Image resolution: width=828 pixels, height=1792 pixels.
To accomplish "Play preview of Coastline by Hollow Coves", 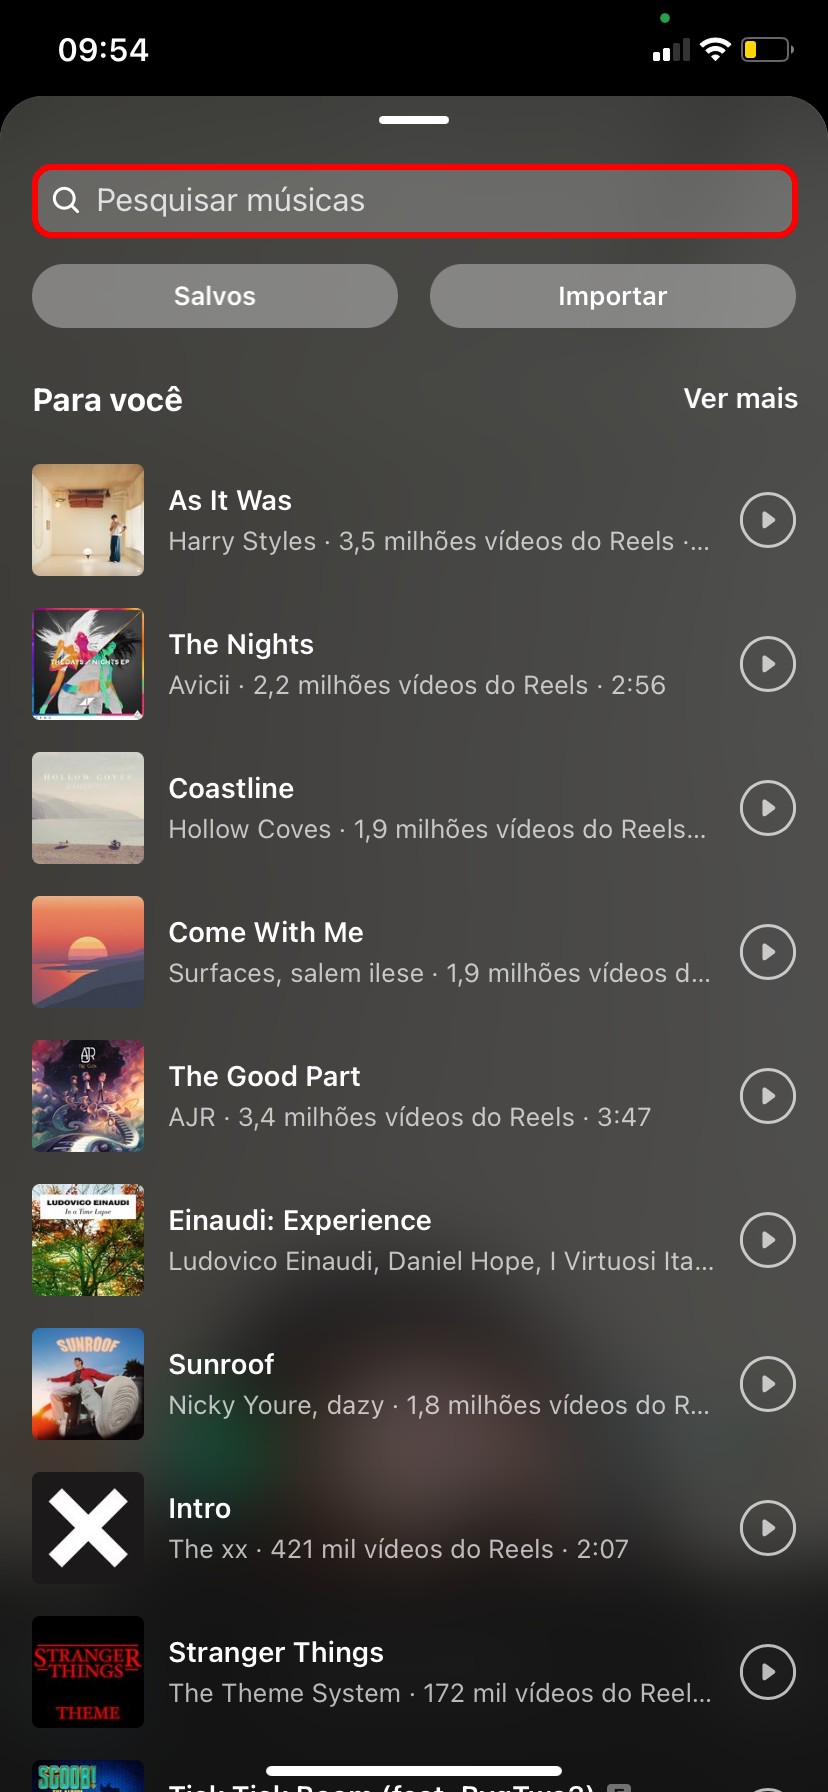I will pyautogui.click(x=767, y=808).
